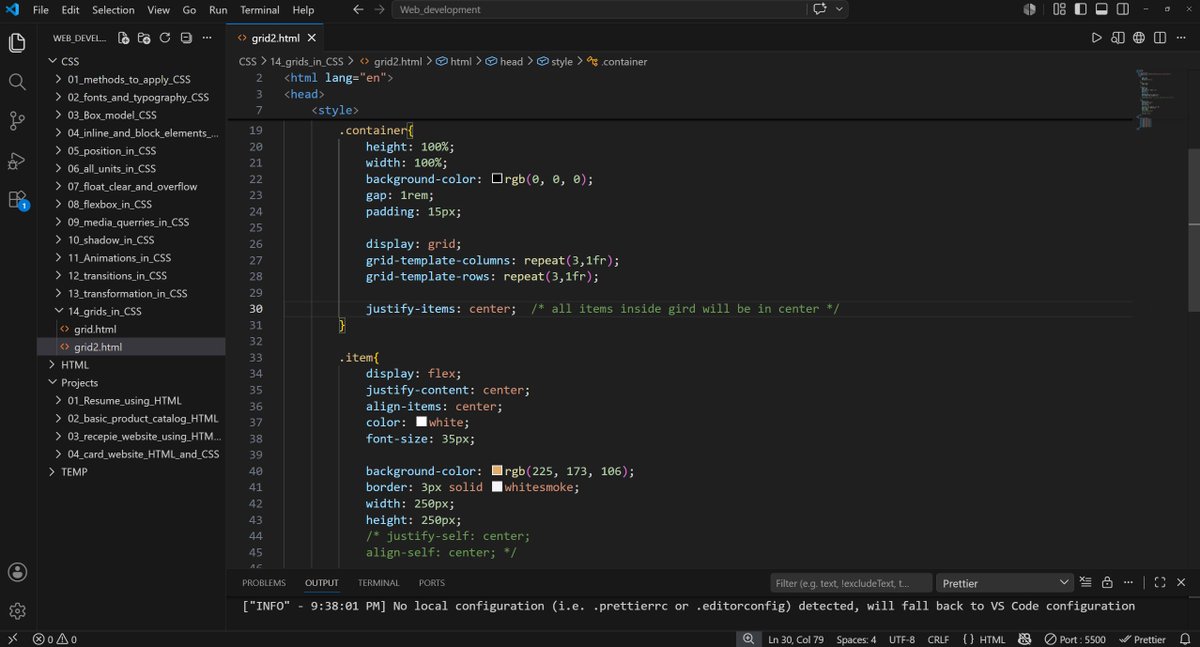This screenshot has height=647, width=1200.
Task: Open output panel more actions ellipsis
Action: [1128, 582]
